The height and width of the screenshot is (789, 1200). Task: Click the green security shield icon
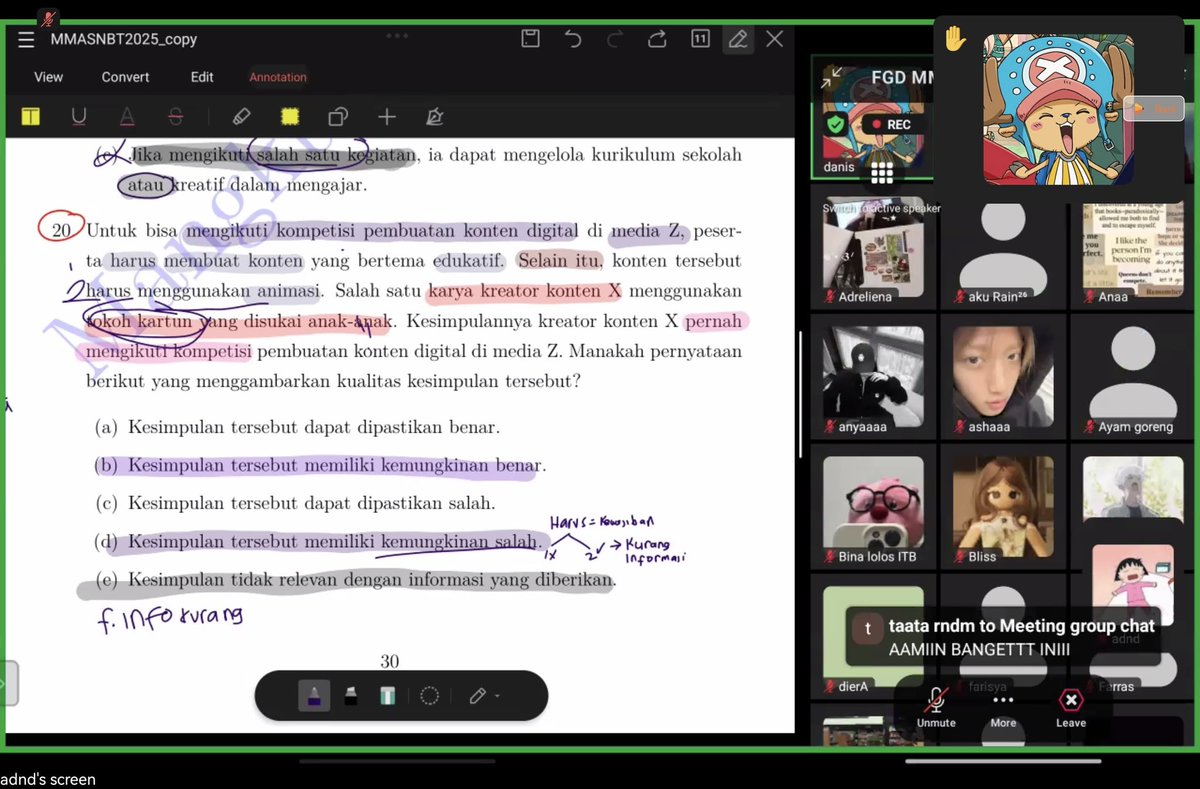tap(836, 124)
